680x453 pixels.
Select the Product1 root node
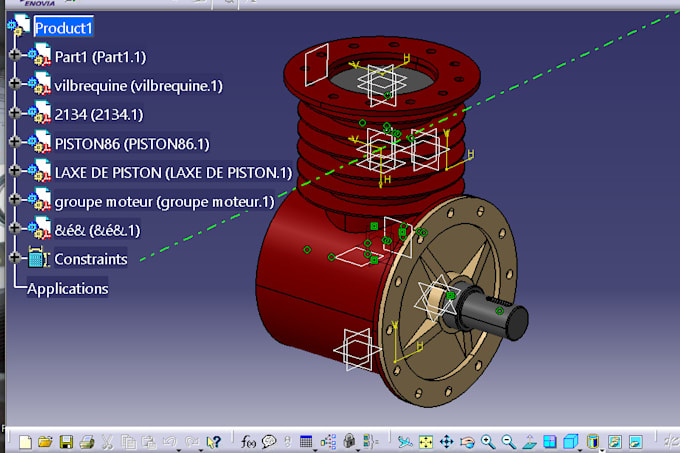point(63,28)
